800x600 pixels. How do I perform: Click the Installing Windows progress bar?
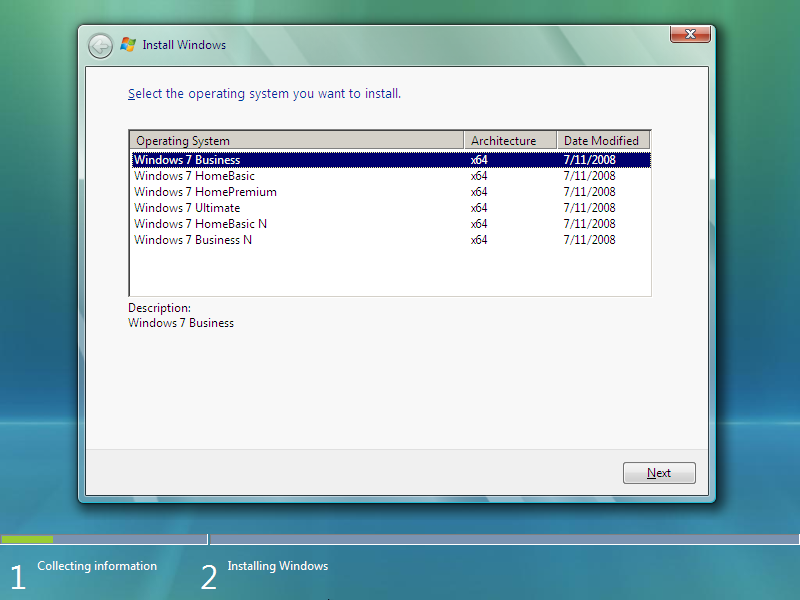505,539
